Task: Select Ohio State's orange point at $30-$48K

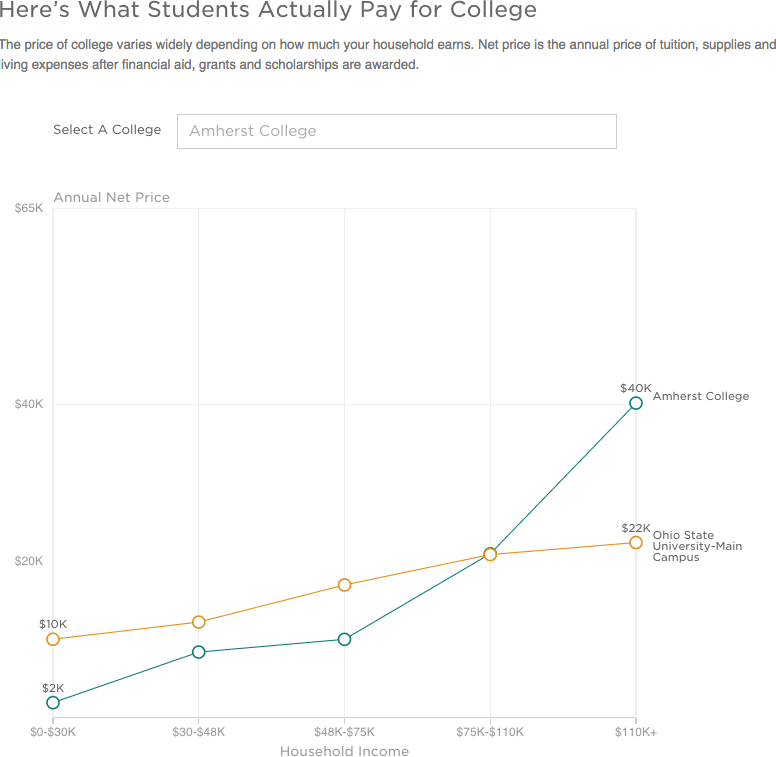Action: pyautogui.click(x=199, y=622)
